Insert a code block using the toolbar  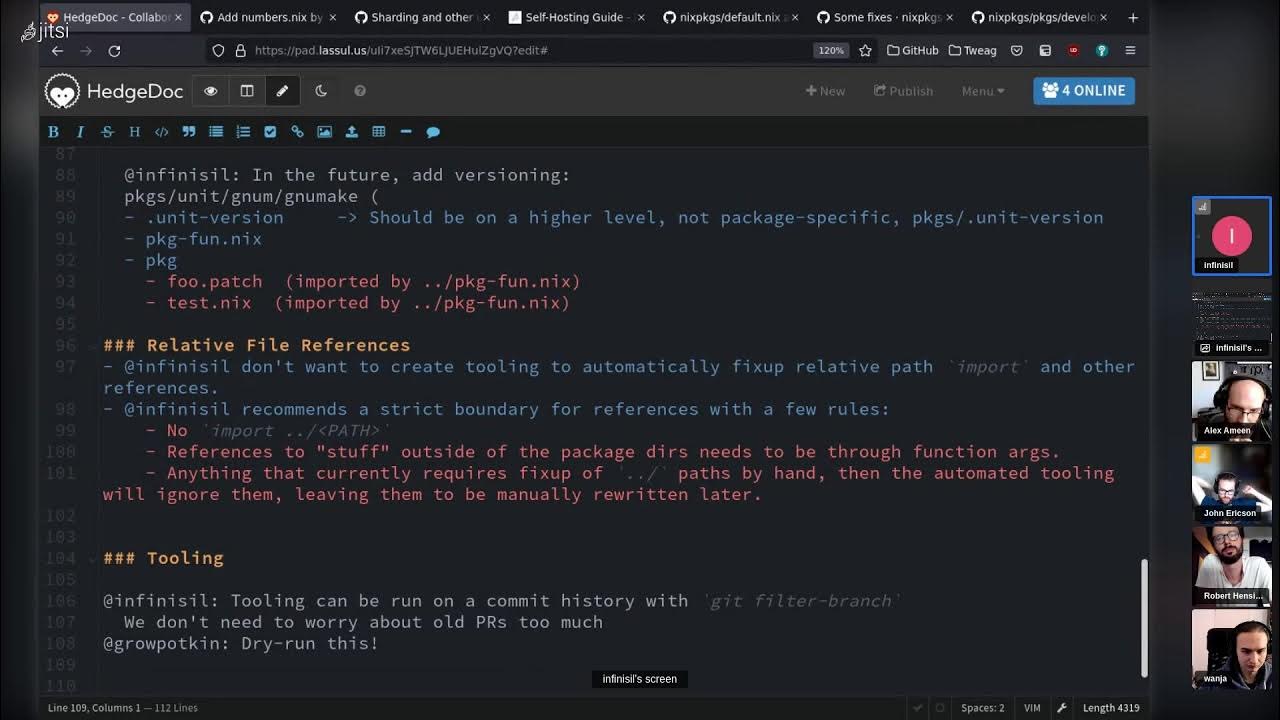pos(161,132)
